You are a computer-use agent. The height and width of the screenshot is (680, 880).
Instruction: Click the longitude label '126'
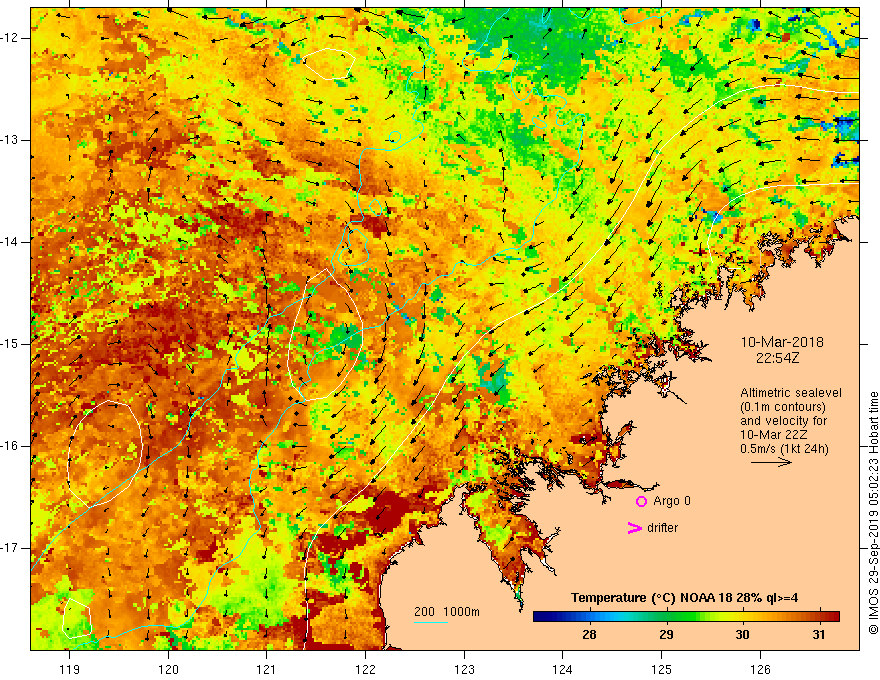pyautogui.click(x=760, y=669)
